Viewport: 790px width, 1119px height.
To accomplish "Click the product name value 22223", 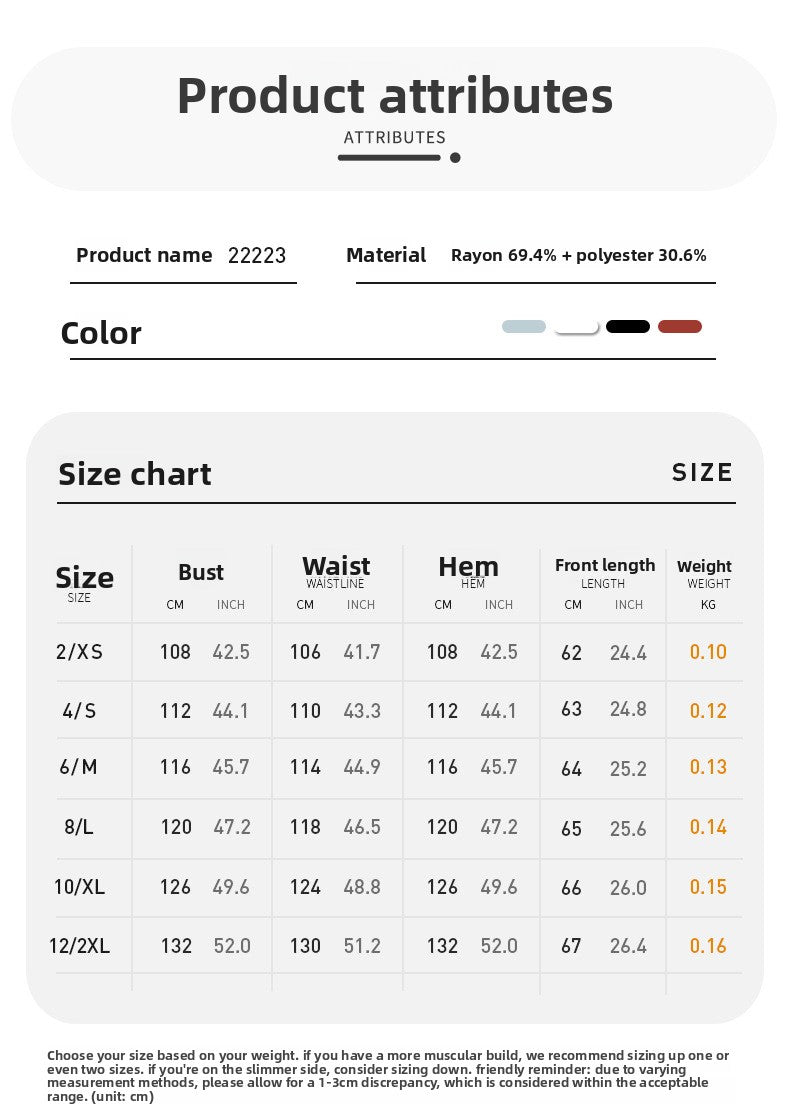I will click(257, 255).
